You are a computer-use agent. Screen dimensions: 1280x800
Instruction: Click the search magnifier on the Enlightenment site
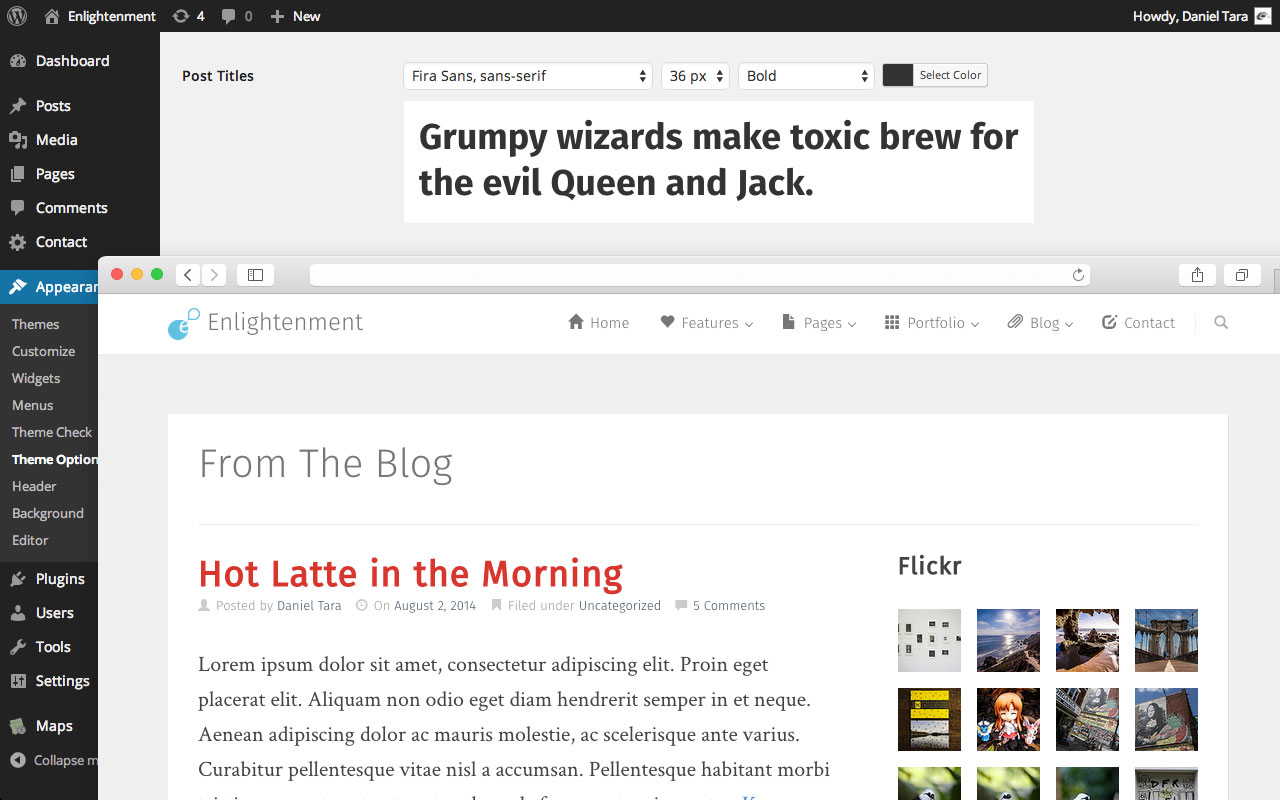coord(1220,323)
